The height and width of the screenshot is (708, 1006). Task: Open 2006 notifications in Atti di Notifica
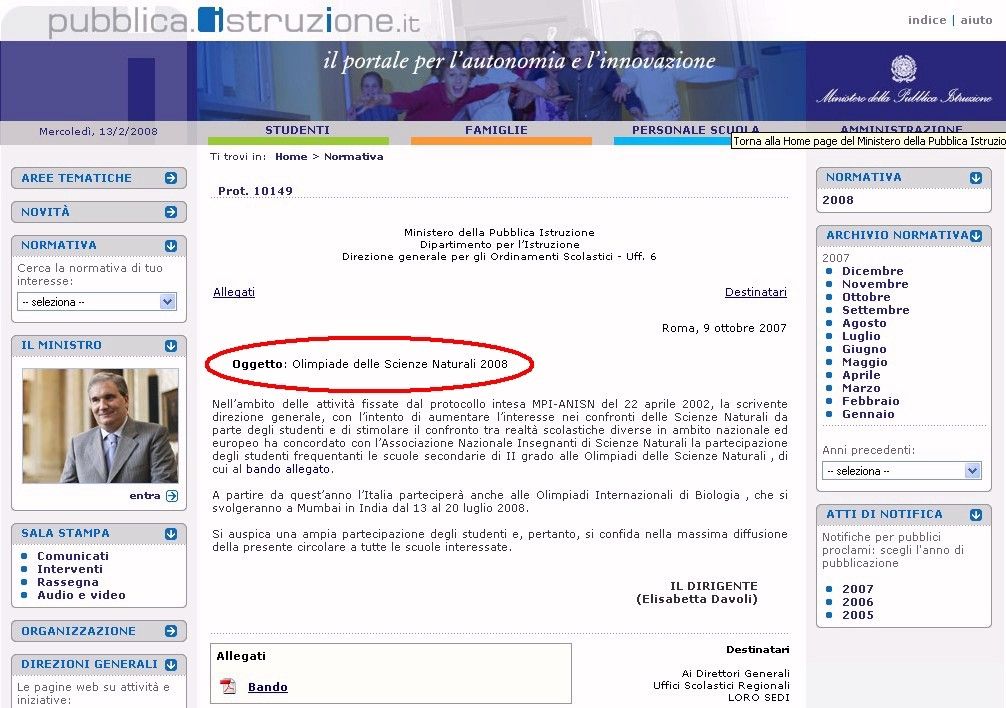(858, 602)
